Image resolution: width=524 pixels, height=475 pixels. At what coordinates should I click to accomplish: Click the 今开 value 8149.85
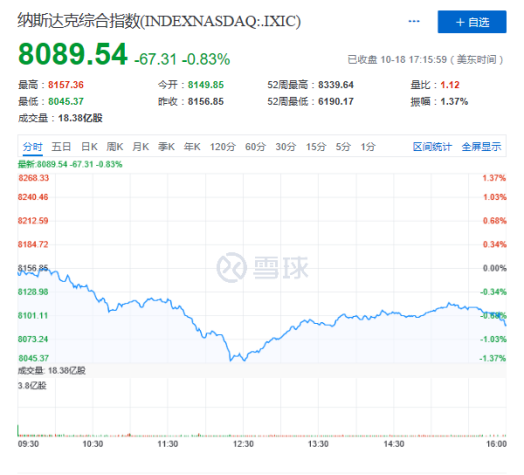[206, 85]
